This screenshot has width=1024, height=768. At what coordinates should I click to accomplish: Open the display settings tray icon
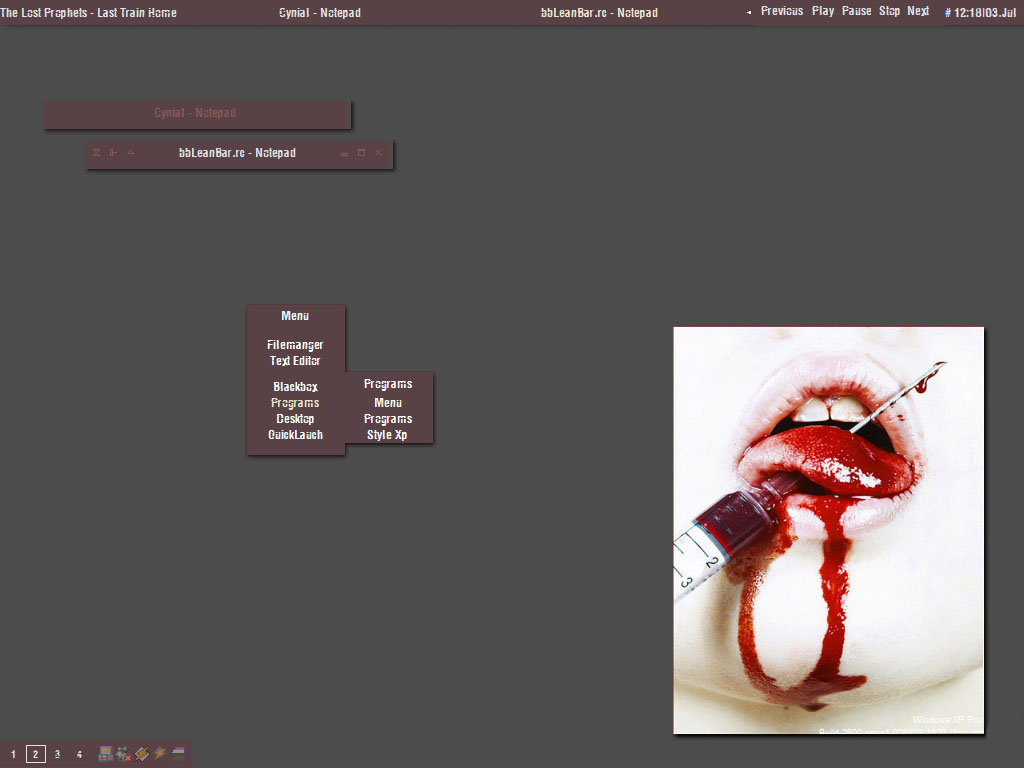105,754
